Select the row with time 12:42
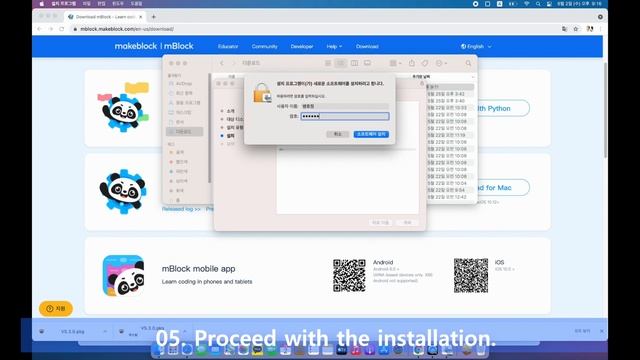The width and height of the screenshot is (640, 360). (449, 197)
